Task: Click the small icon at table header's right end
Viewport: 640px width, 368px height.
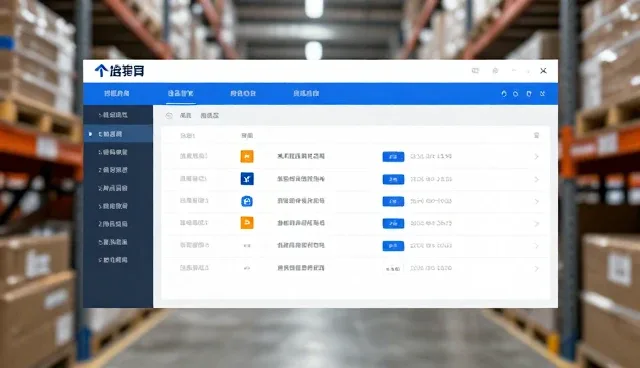Action: coord(537,135)
